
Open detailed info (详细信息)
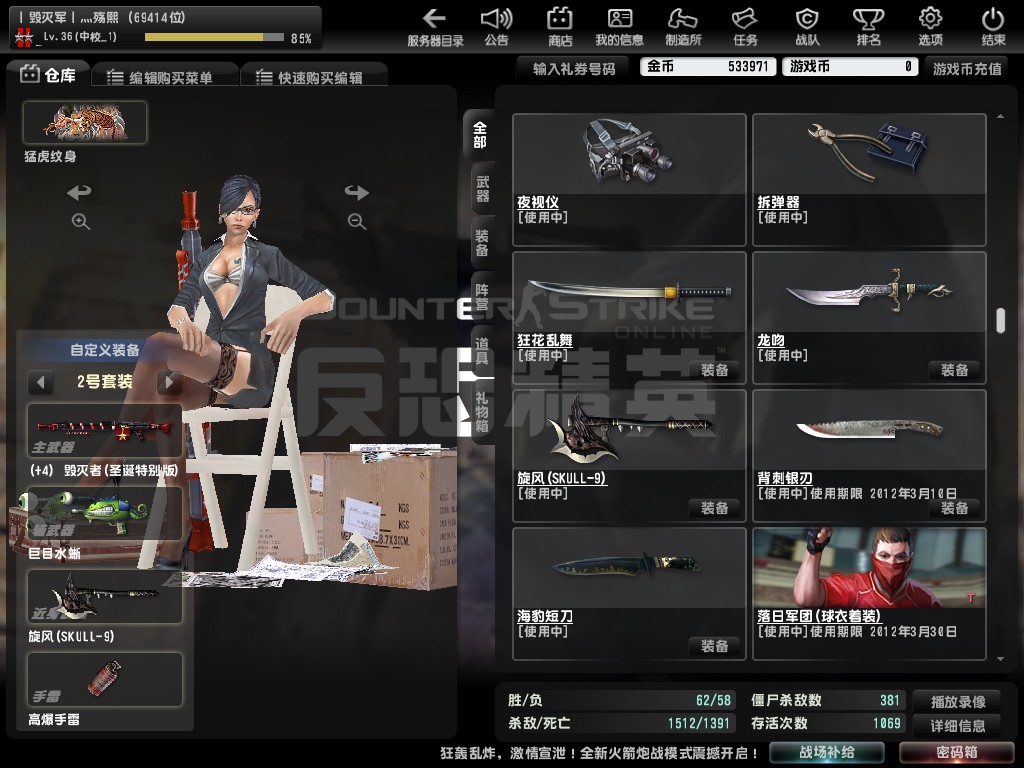point(958,726)
